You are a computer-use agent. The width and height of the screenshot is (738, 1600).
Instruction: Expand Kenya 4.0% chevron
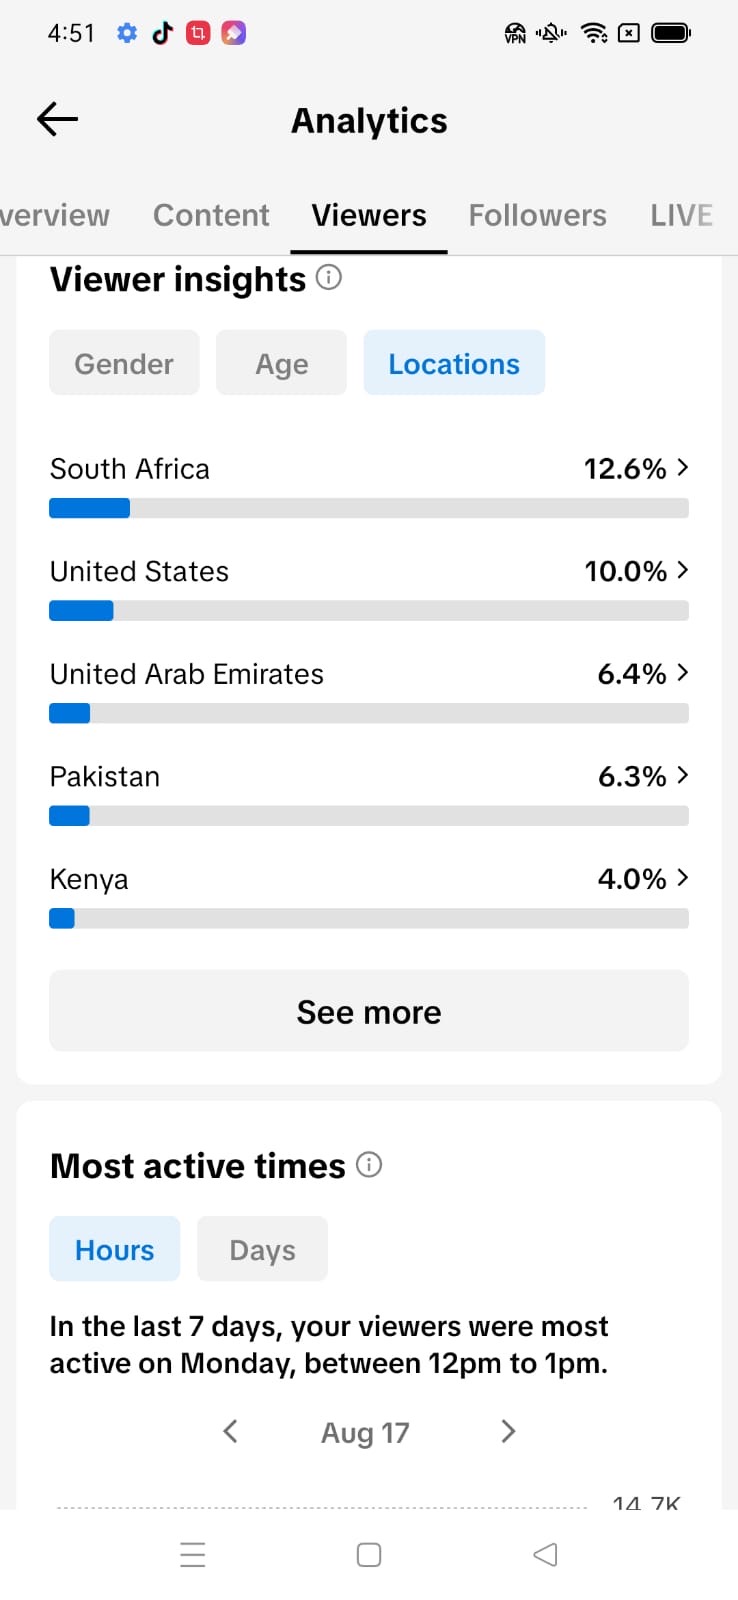pos(682,877)
